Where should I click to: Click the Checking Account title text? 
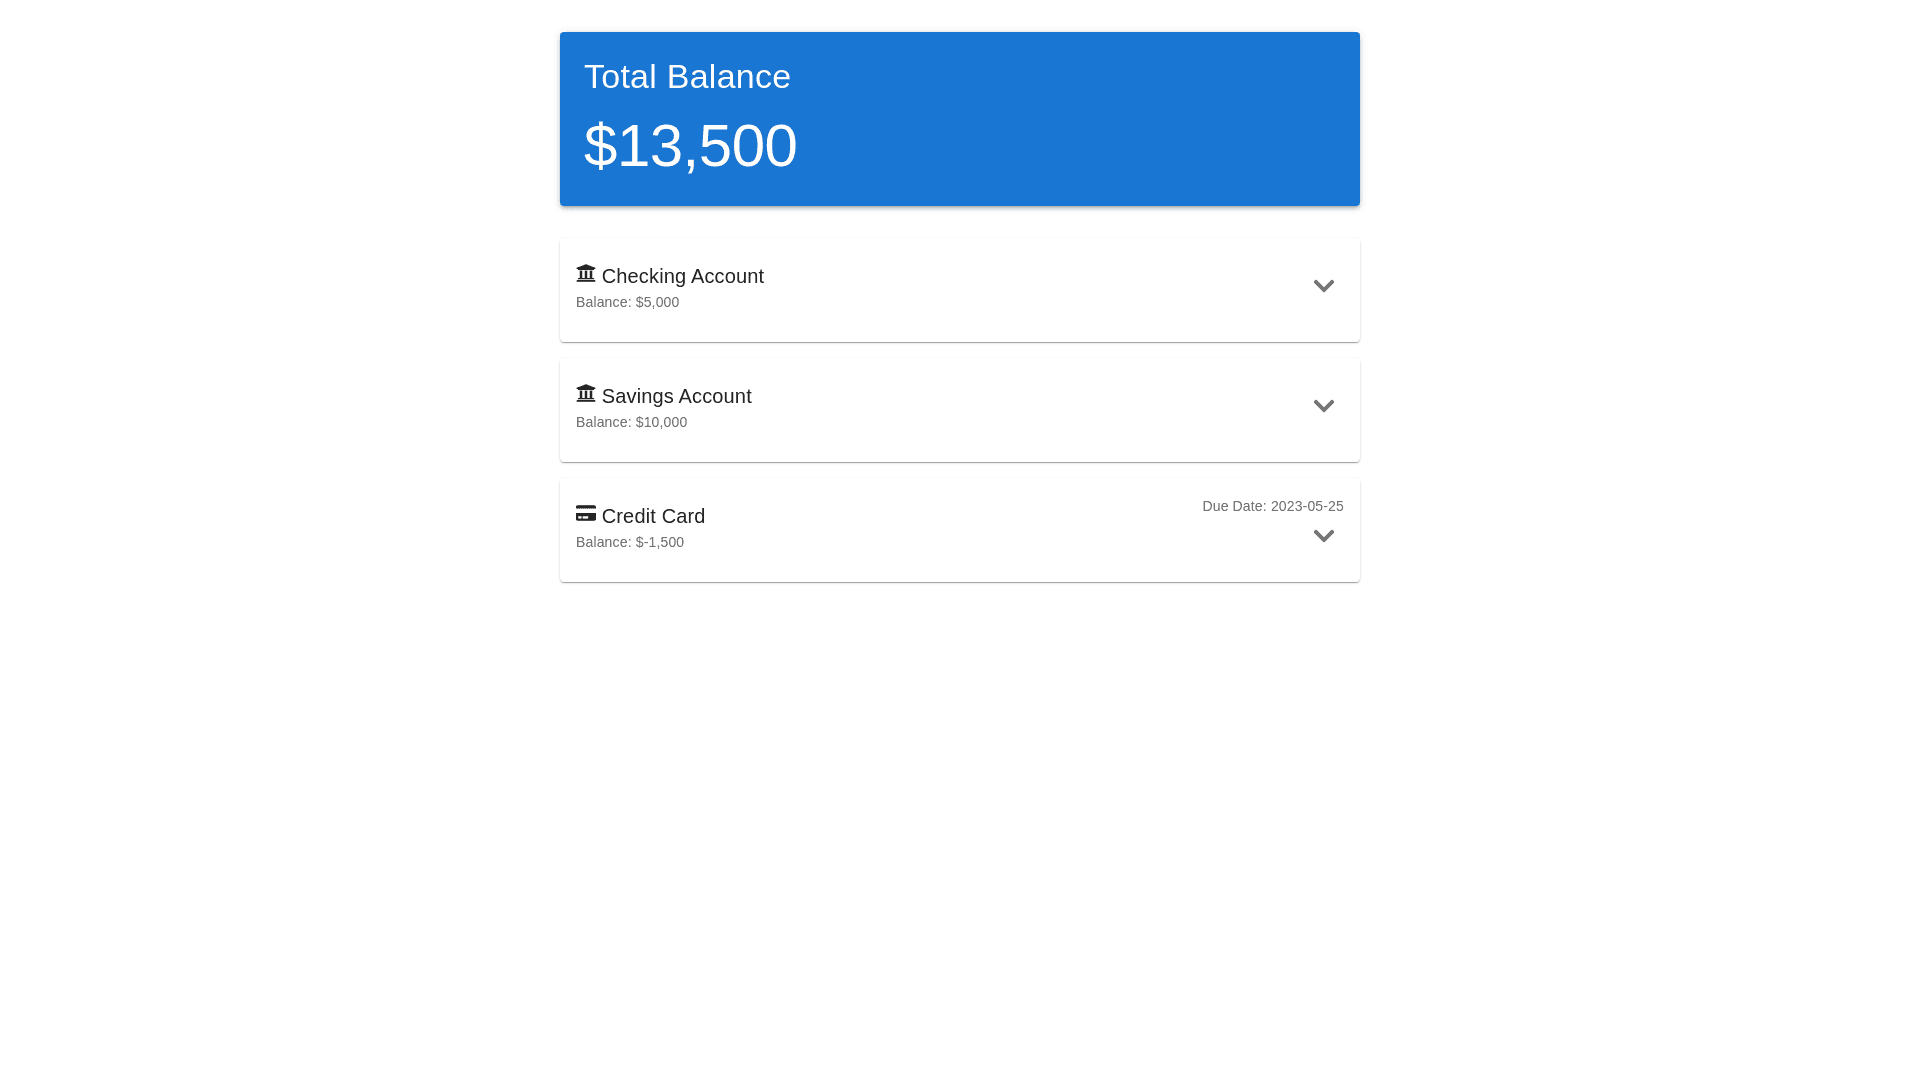tap(682, 276)
